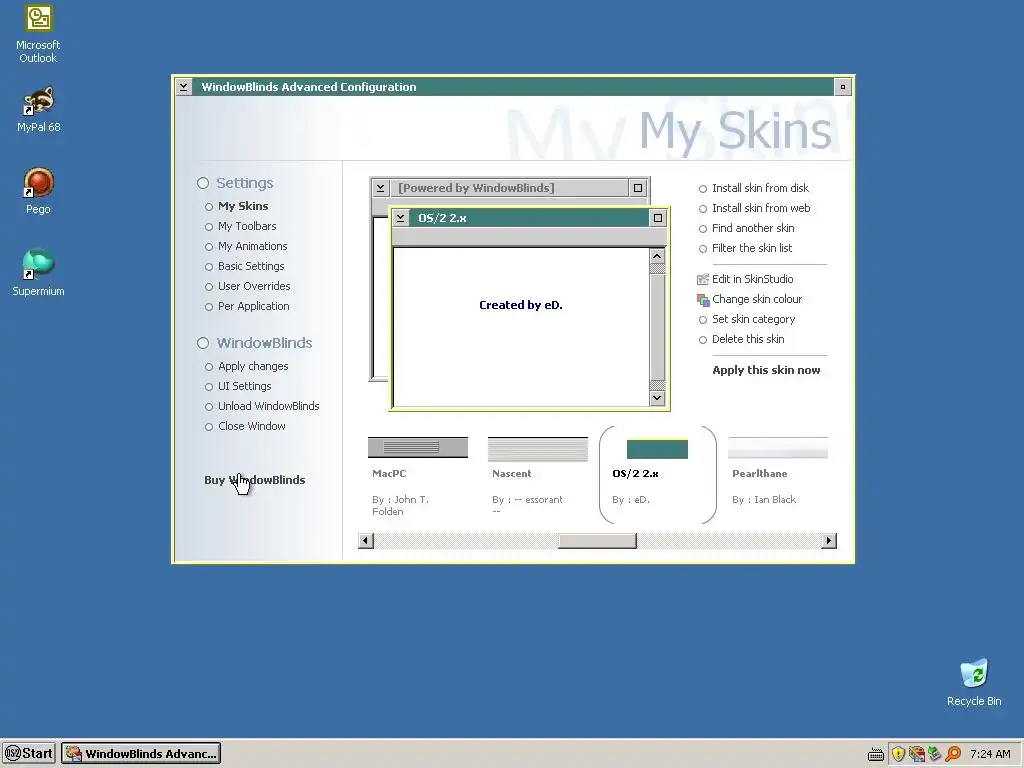Select the MacPC skin thumbnail
The image size is (1024, 768).
[418, 447]
